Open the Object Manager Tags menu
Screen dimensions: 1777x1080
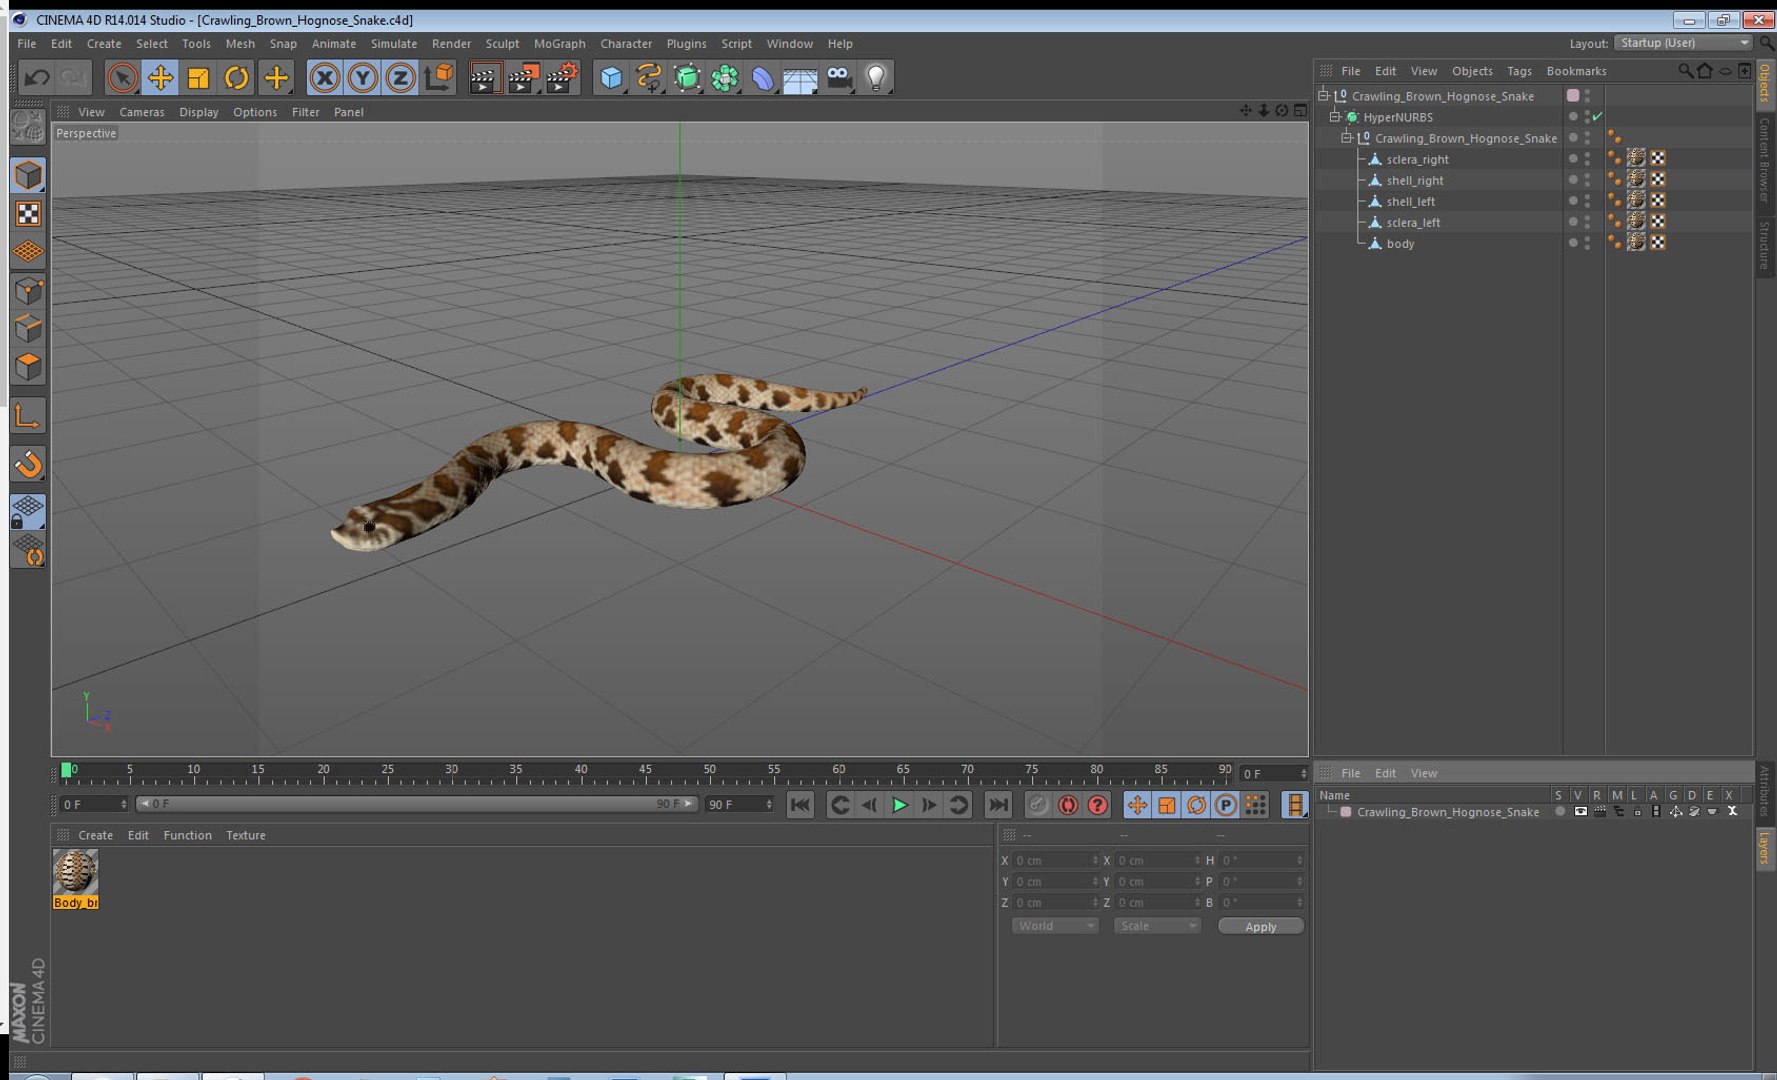pyautogui.click(x=1519, y=71)
